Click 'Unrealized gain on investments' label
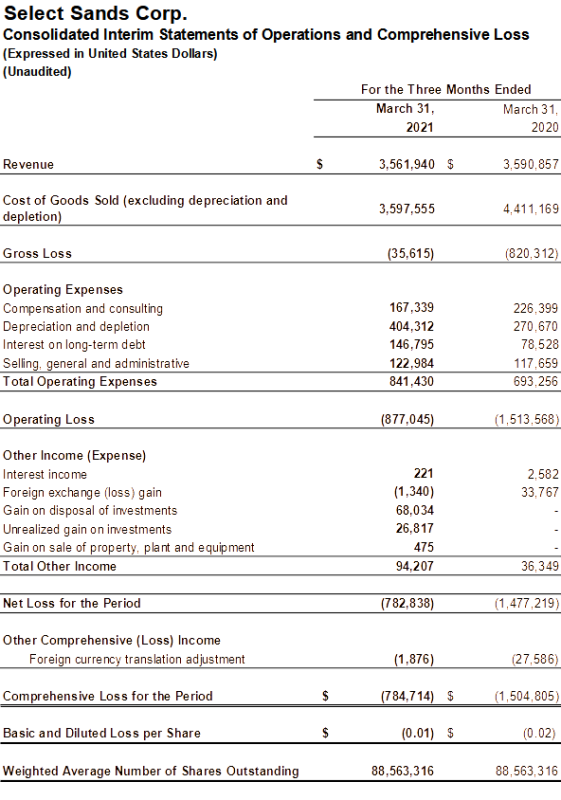This screenshot has height=800, width=561. coord(87,530)
